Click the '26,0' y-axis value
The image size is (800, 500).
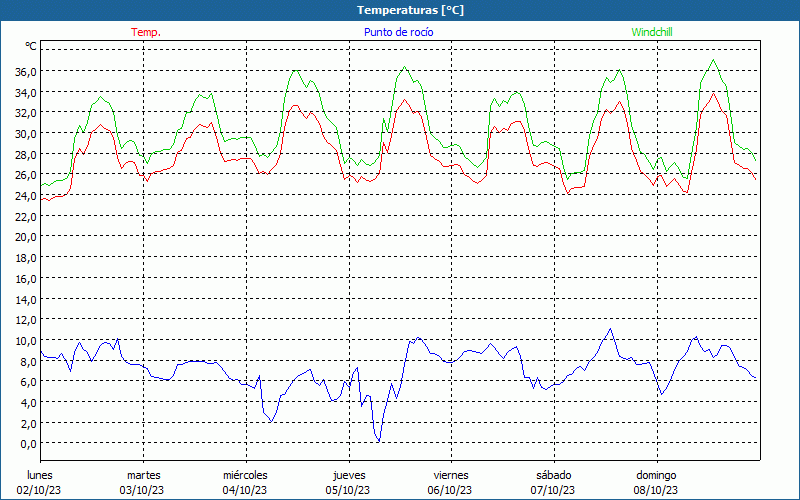click(x=26, y=175)
